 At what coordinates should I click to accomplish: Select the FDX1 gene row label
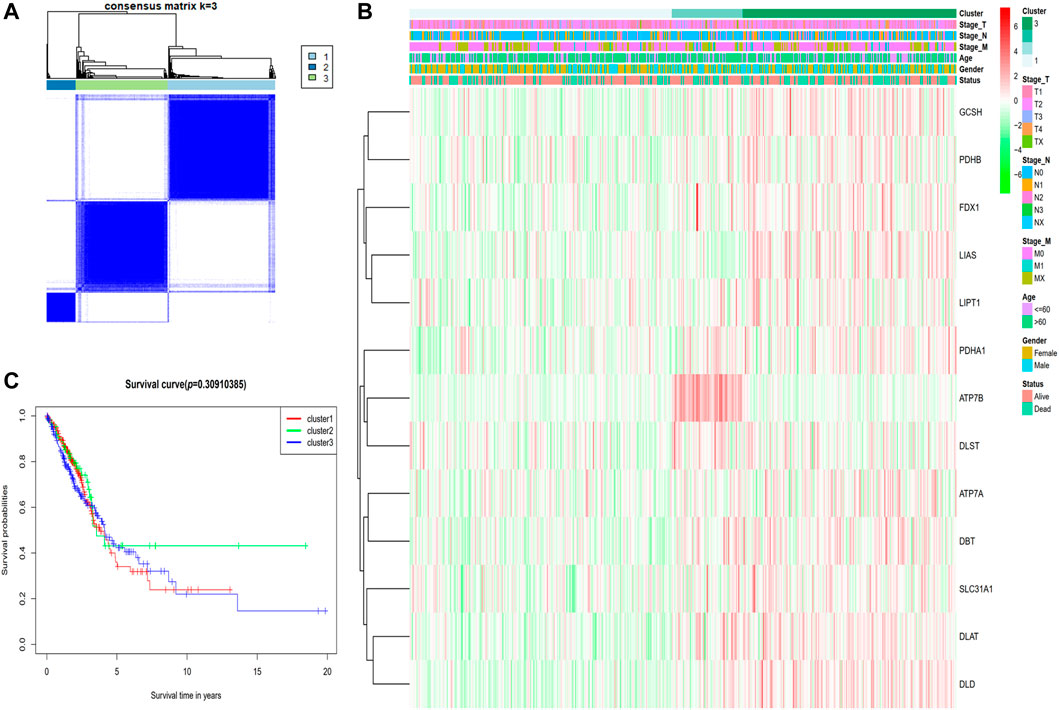(969, 207)
